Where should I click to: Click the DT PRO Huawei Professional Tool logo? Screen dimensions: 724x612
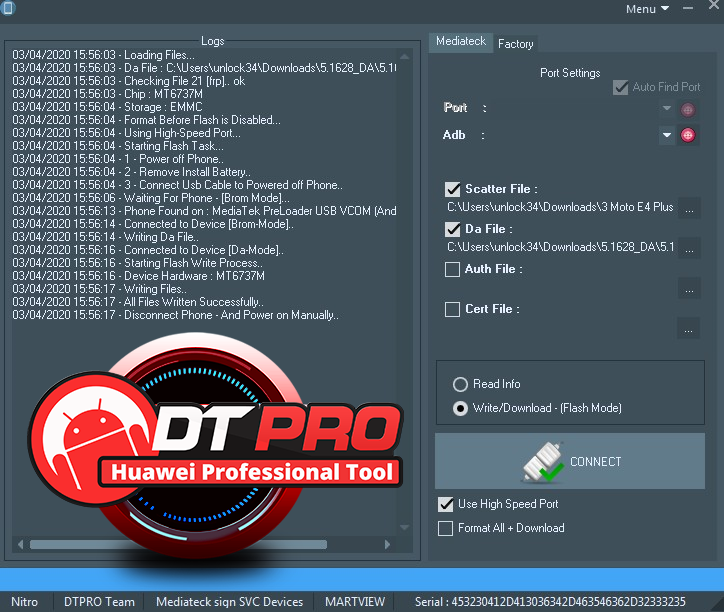click(x=217, y=446)
